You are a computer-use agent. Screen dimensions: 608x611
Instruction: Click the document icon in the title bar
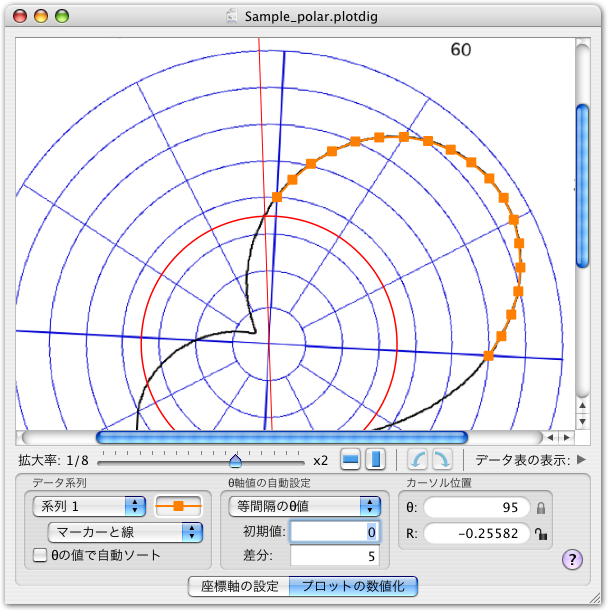point(232,16)
